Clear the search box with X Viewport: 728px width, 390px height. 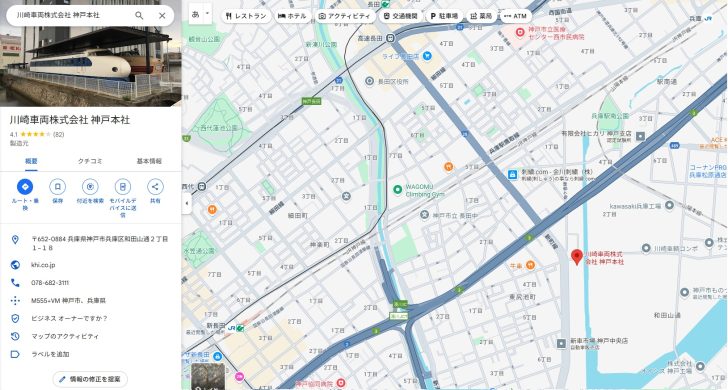point(162,15)
